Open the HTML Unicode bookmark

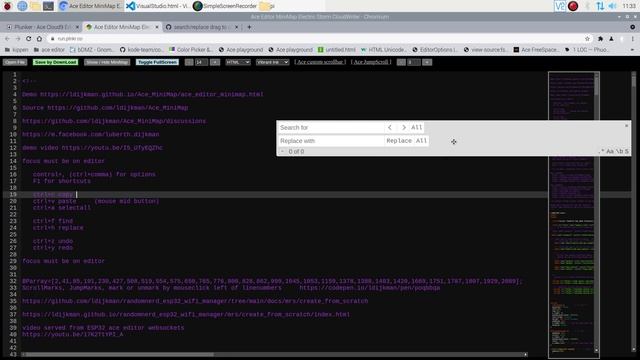(x=383, y=50)
